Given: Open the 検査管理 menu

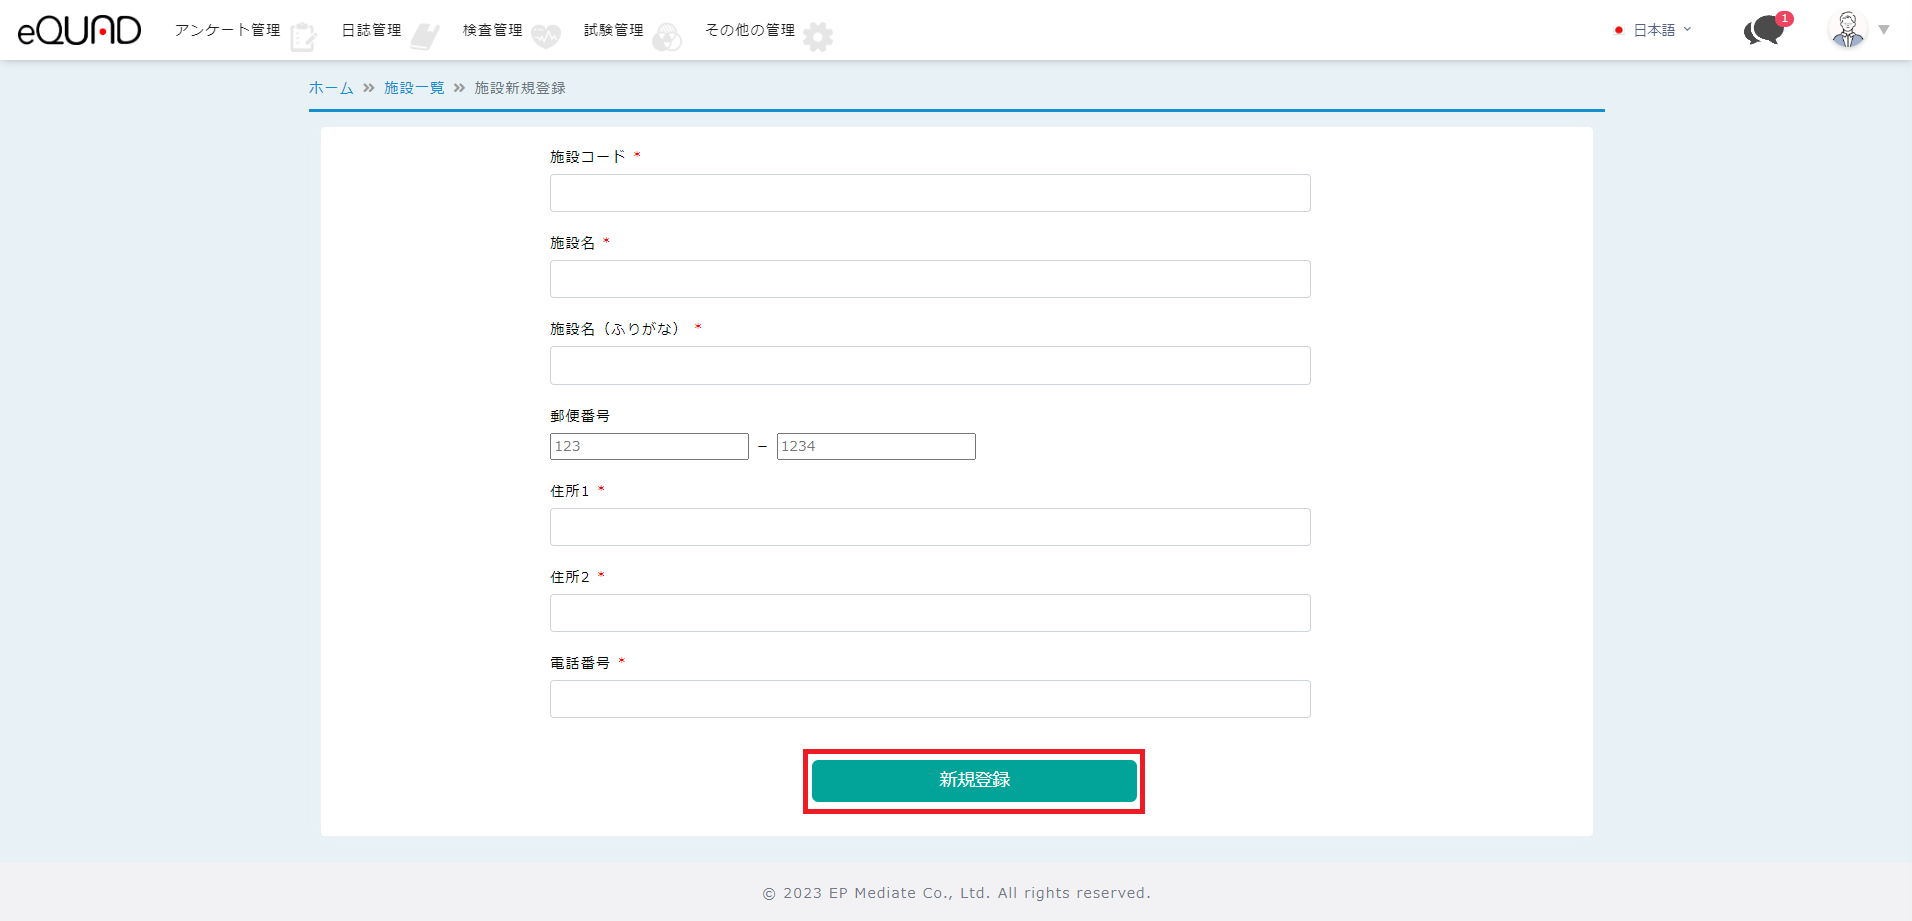Looking at the screenshot, I should (x=492, y=30).
